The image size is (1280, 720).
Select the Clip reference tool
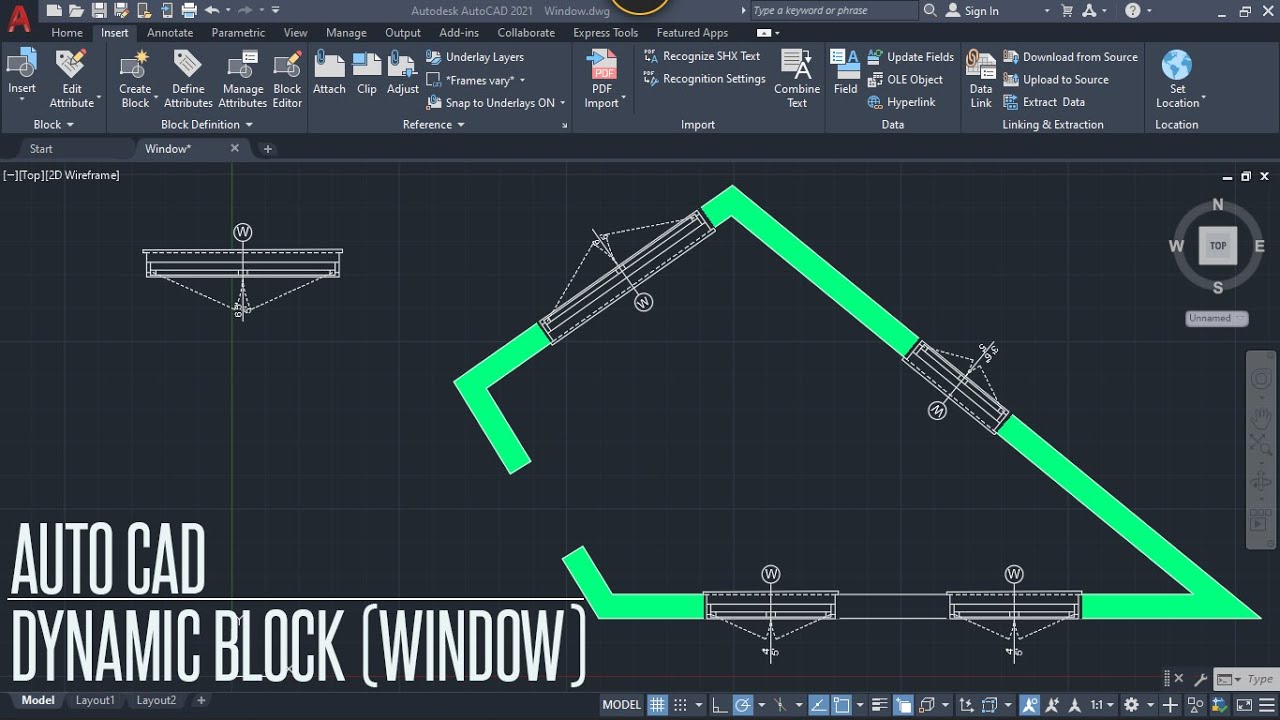[367, 72]
